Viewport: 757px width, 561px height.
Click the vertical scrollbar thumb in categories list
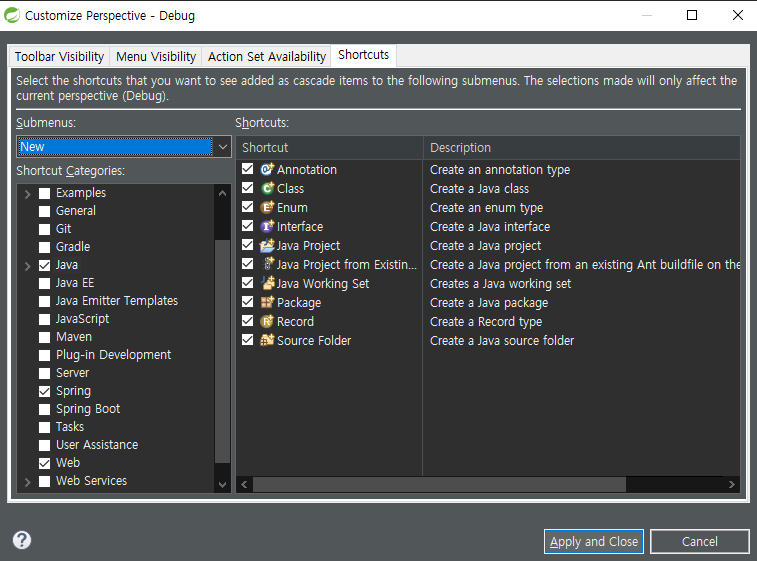(x=223, y=351)
